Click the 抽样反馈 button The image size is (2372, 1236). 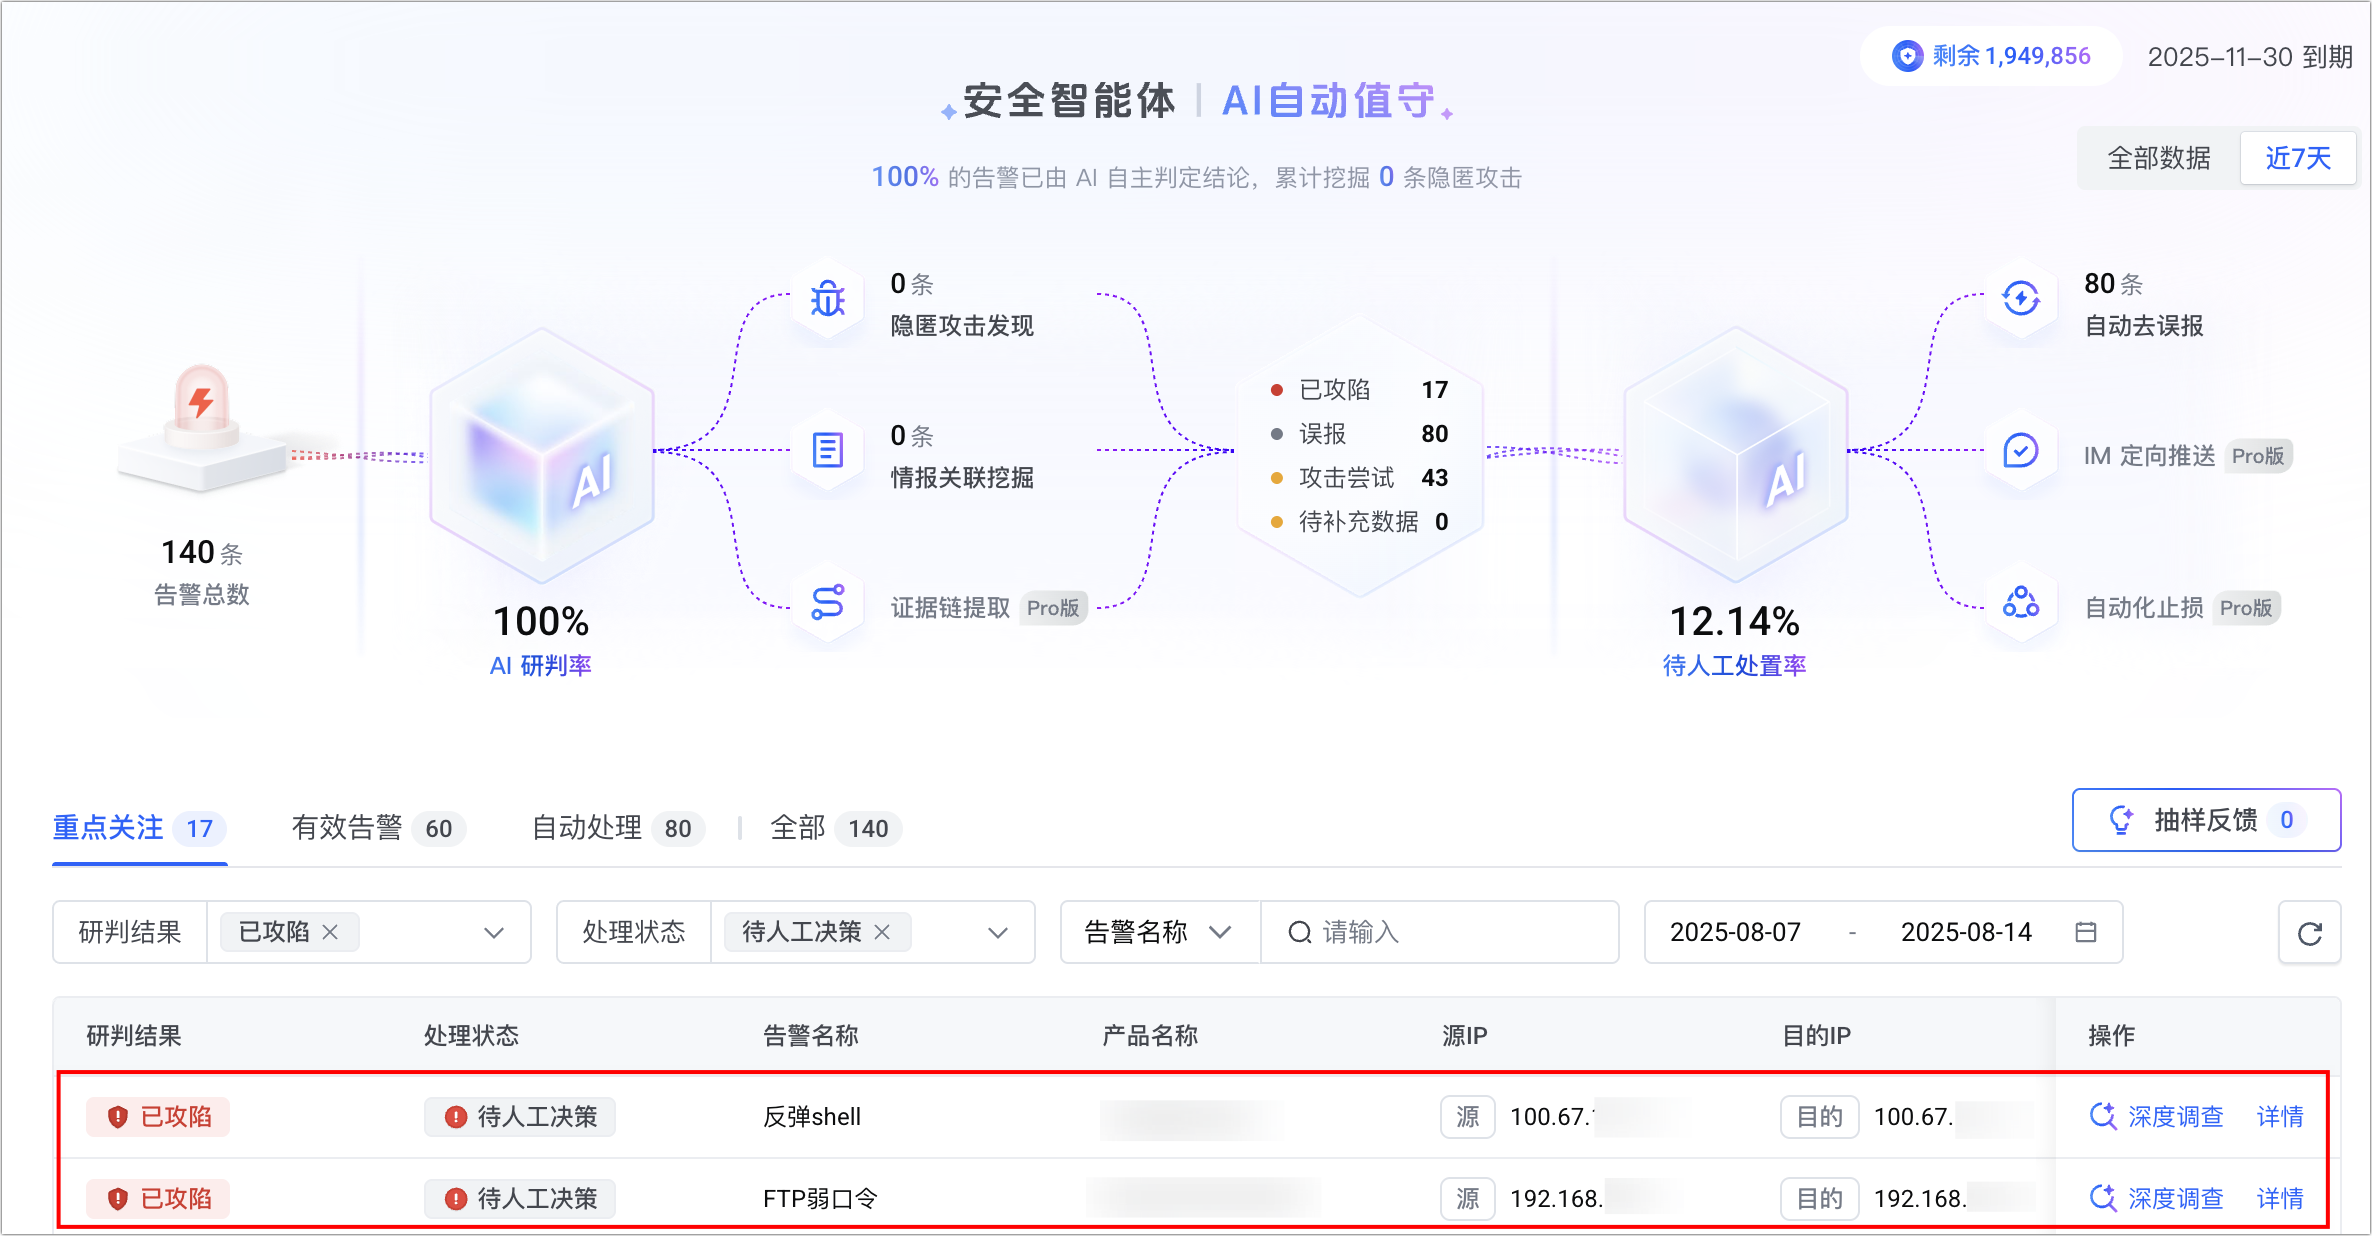point(2205,820)
